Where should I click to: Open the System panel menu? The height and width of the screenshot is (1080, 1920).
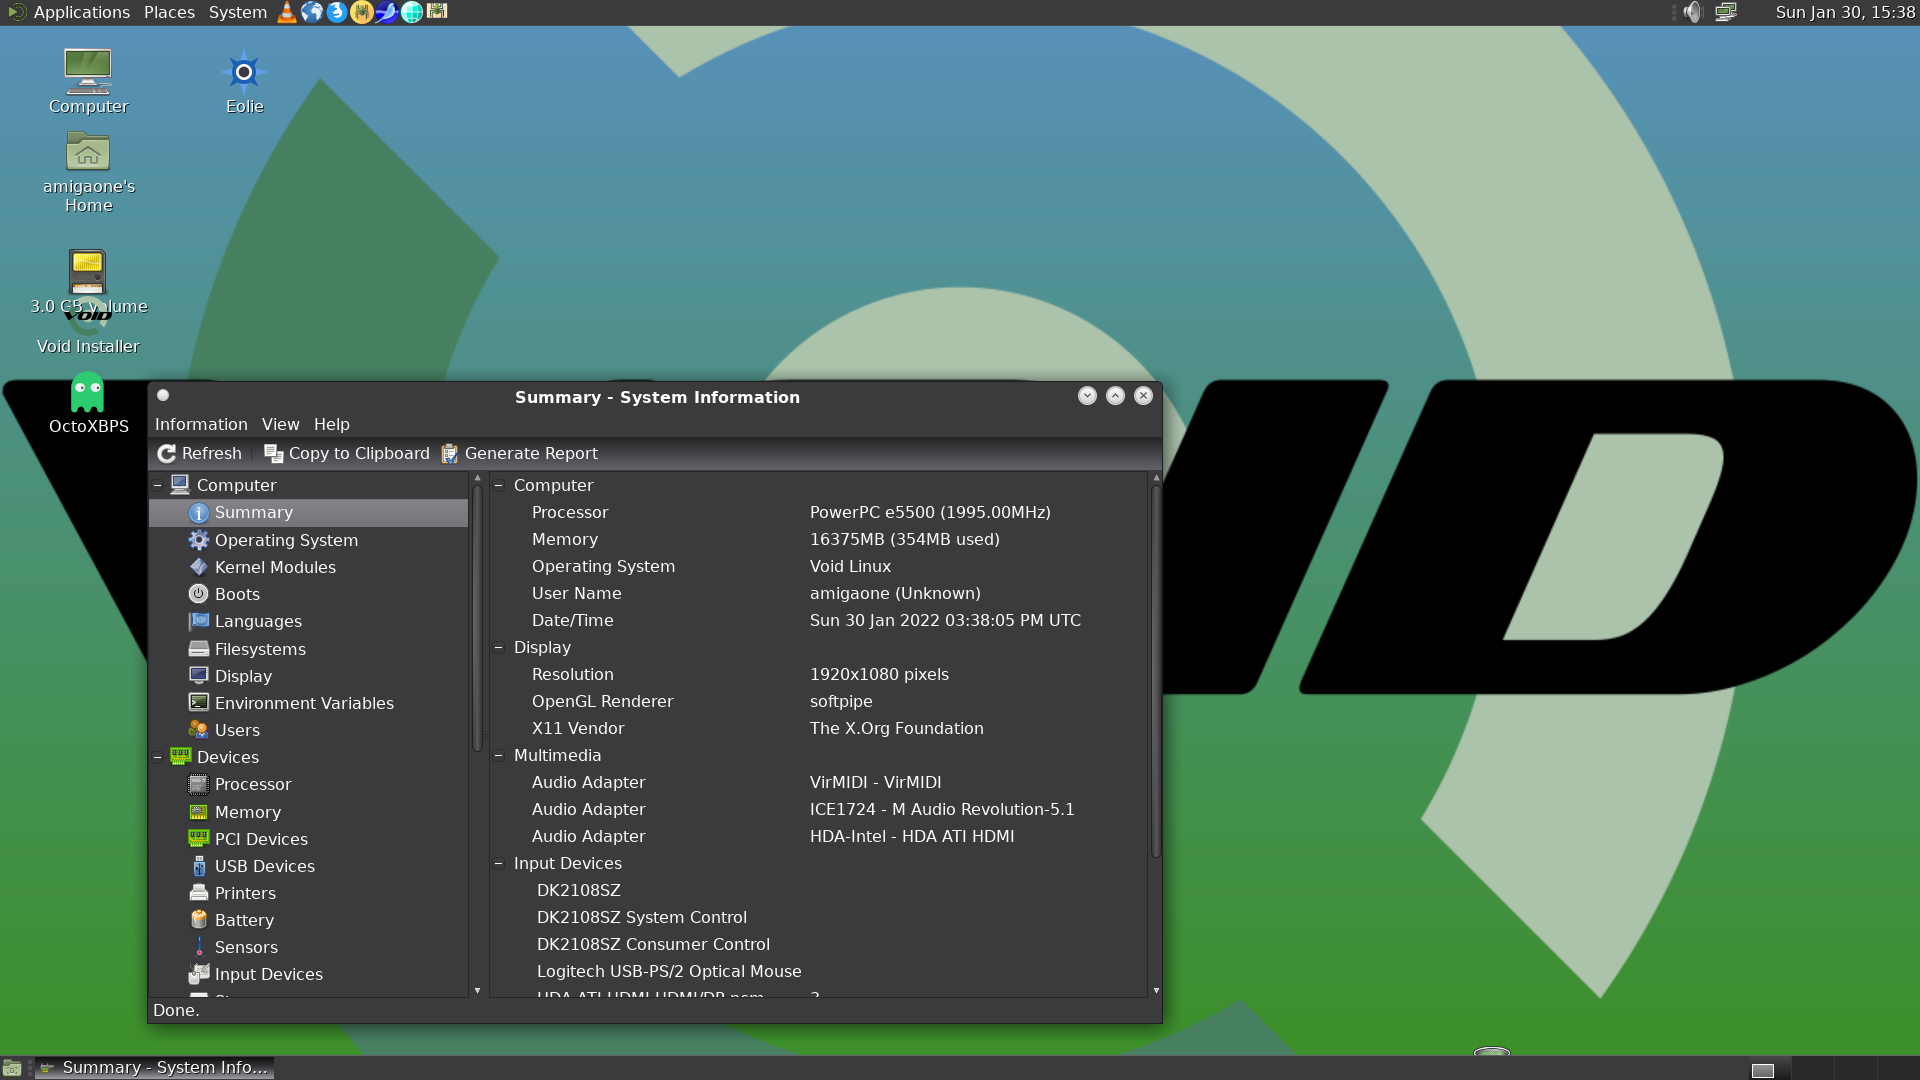(237, 12)
